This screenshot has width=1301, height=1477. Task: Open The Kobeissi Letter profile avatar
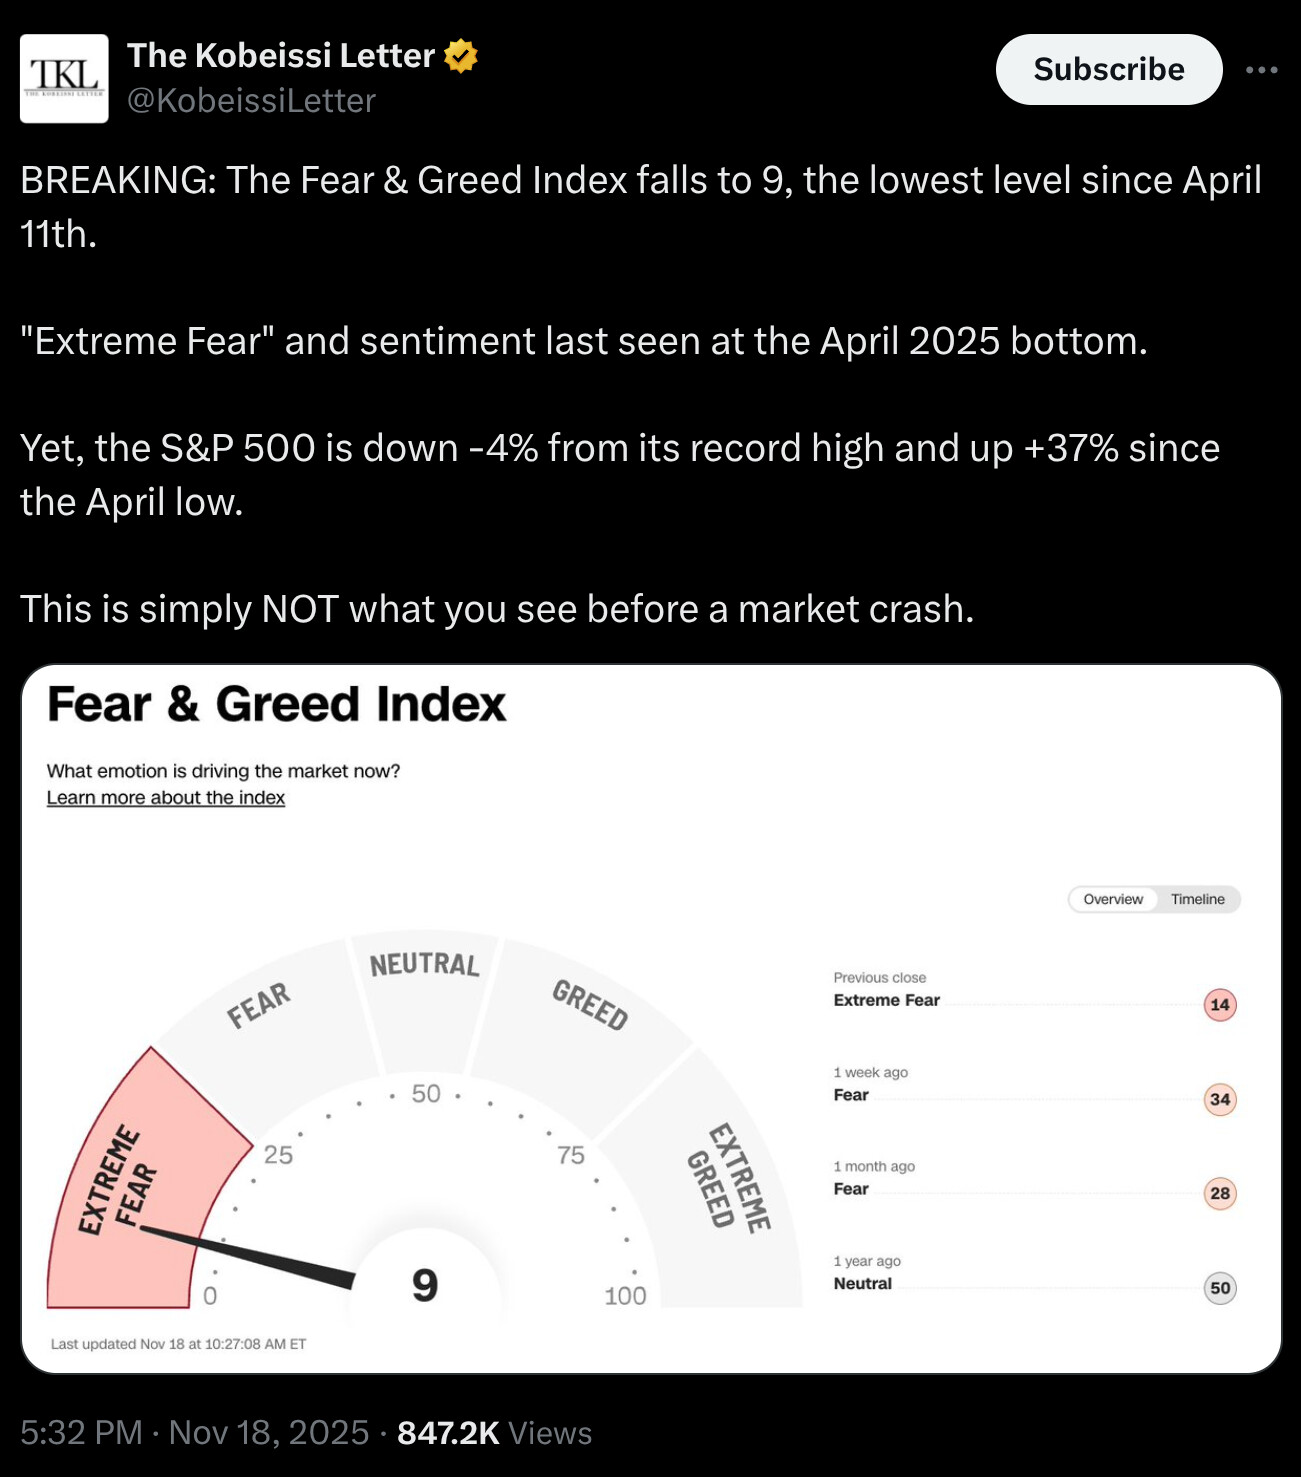64,79
